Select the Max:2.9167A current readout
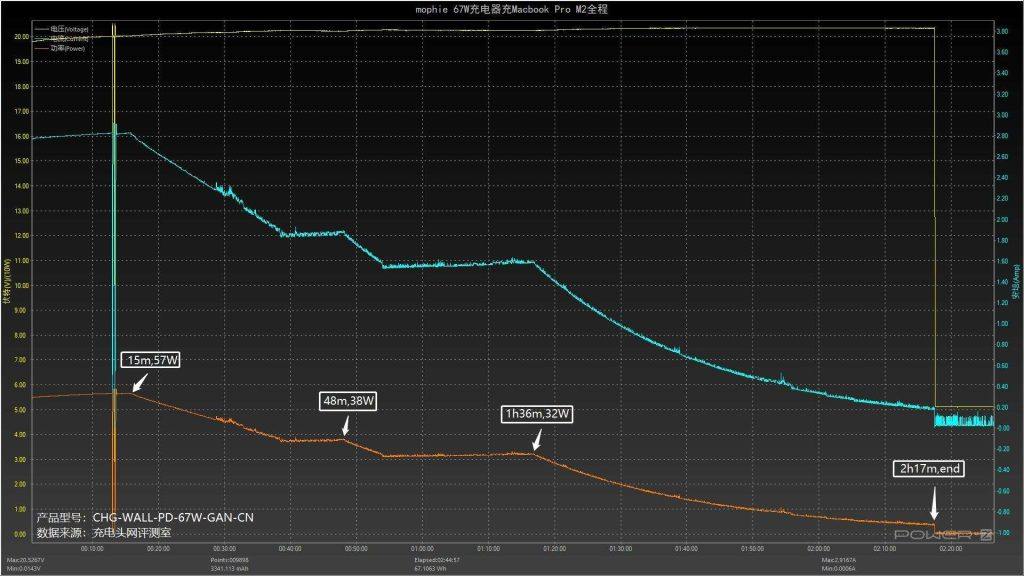The width and height of the screenshot is (1024, 576). (x=839, y=560)
